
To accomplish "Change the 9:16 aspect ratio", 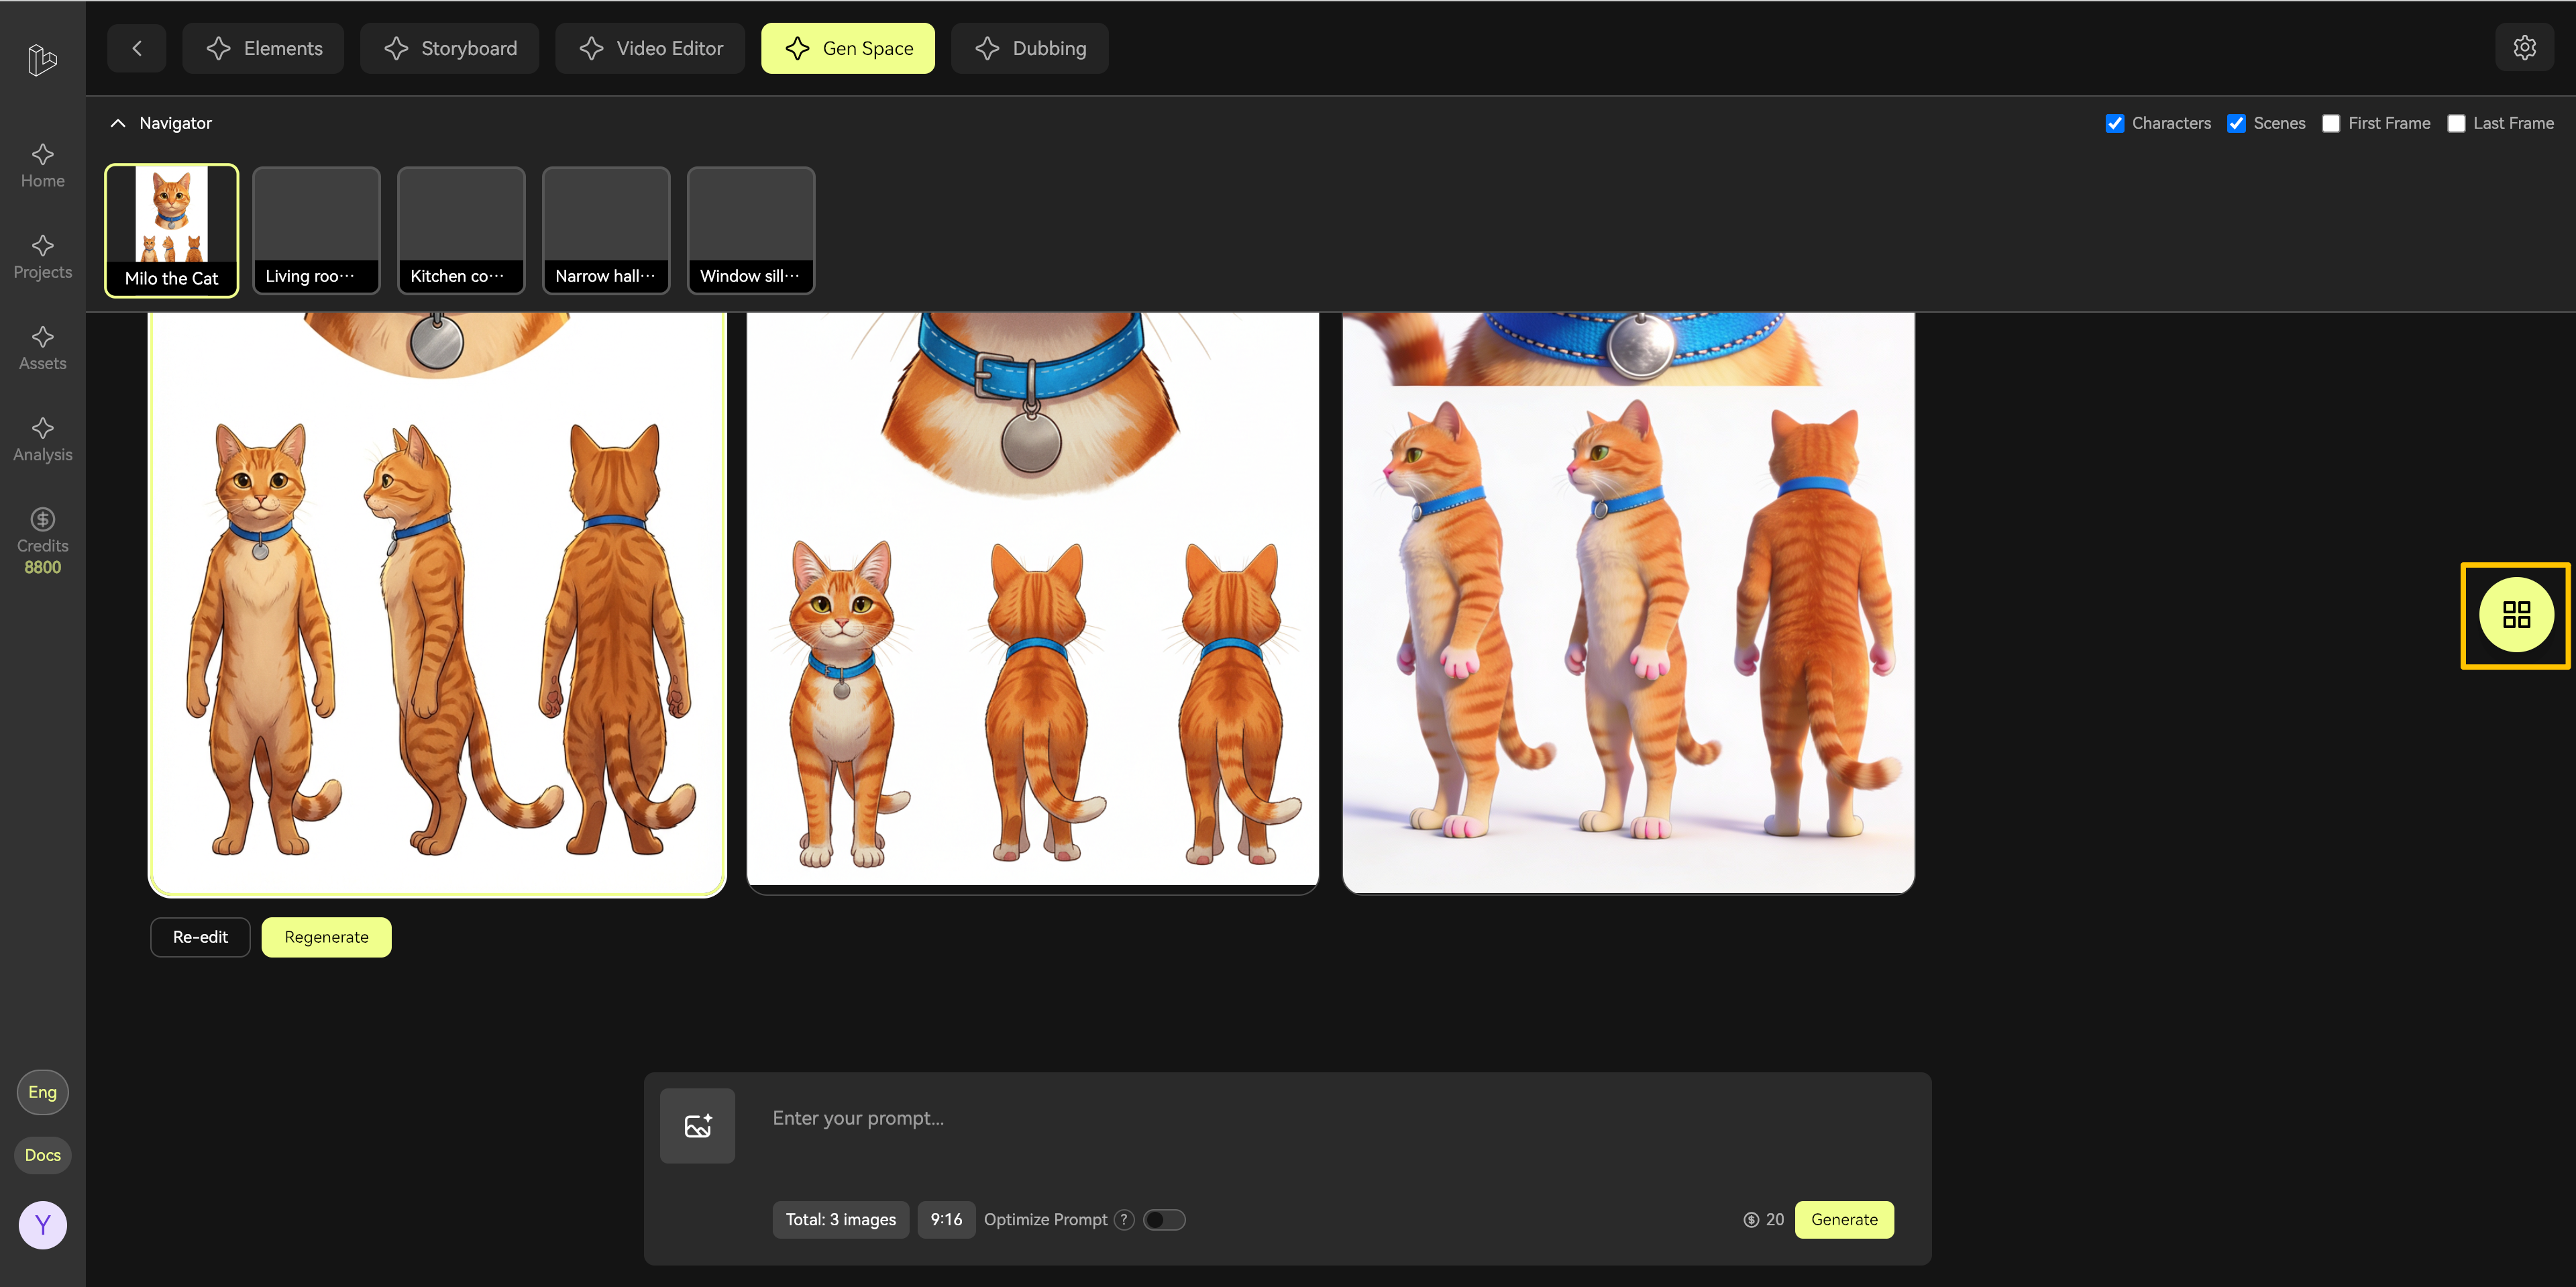I will click(946, 1219).
